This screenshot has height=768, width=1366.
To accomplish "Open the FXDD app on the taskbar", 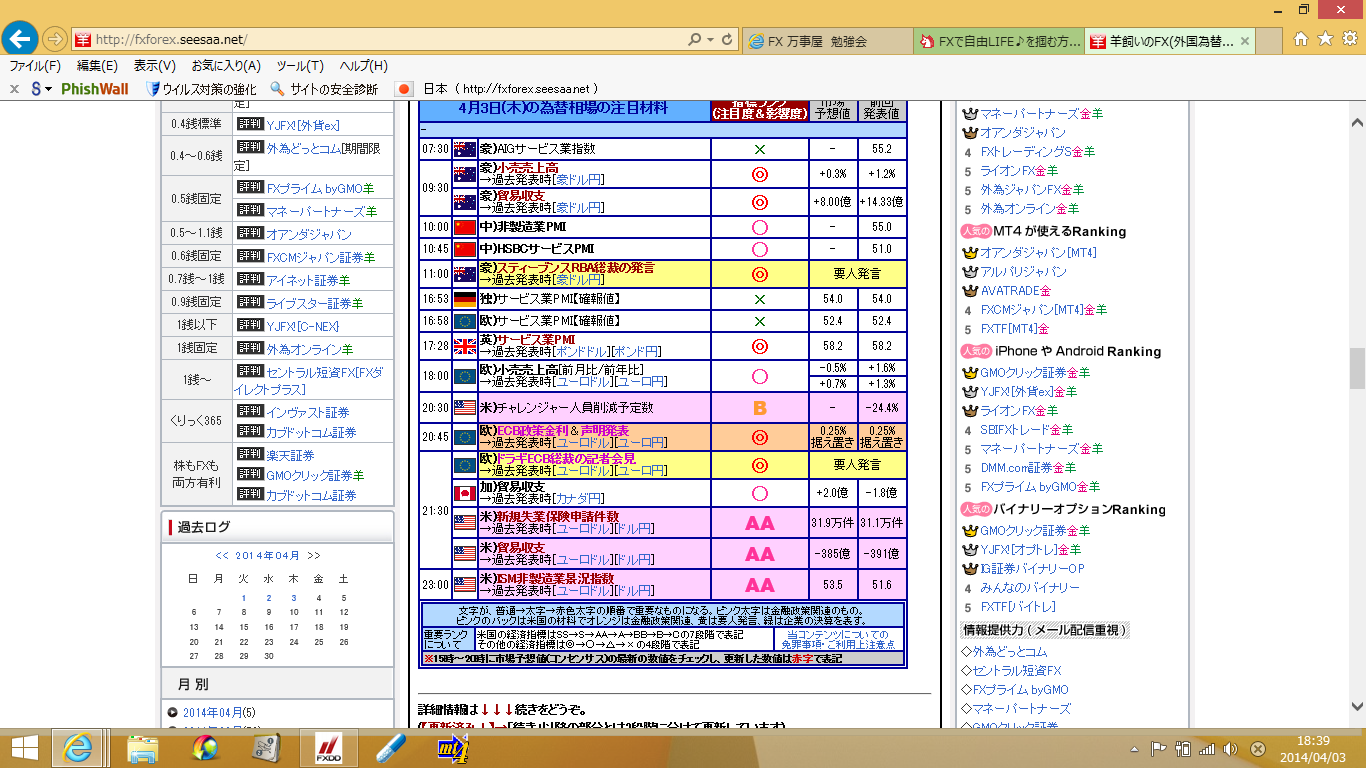I will pos(329,748).
